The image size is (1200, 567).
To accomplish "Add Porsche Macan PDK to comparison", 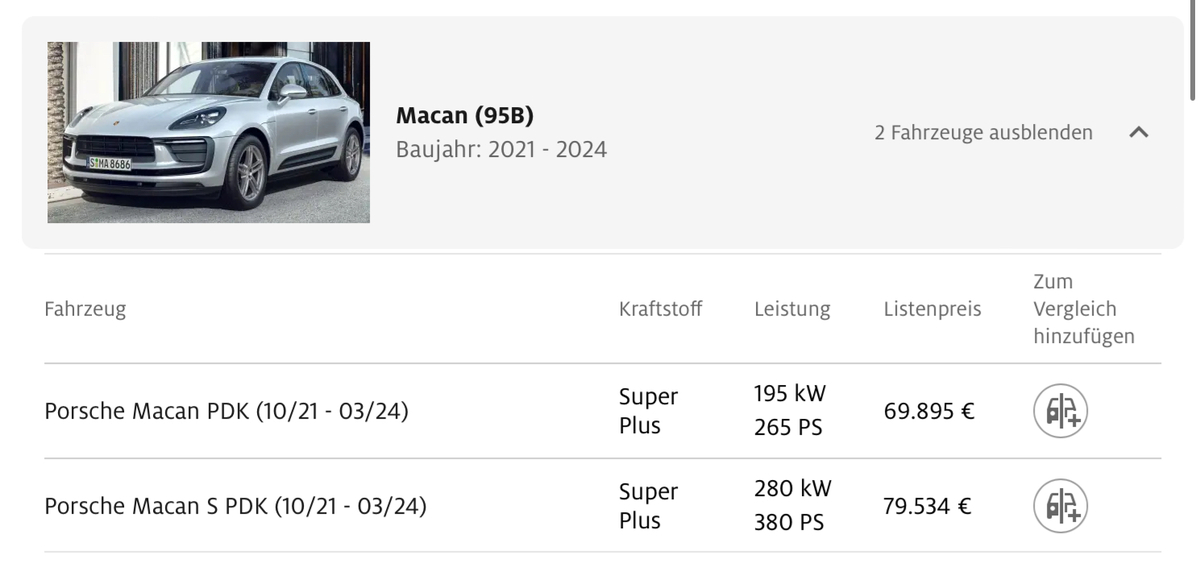I will click(1060, 411).
